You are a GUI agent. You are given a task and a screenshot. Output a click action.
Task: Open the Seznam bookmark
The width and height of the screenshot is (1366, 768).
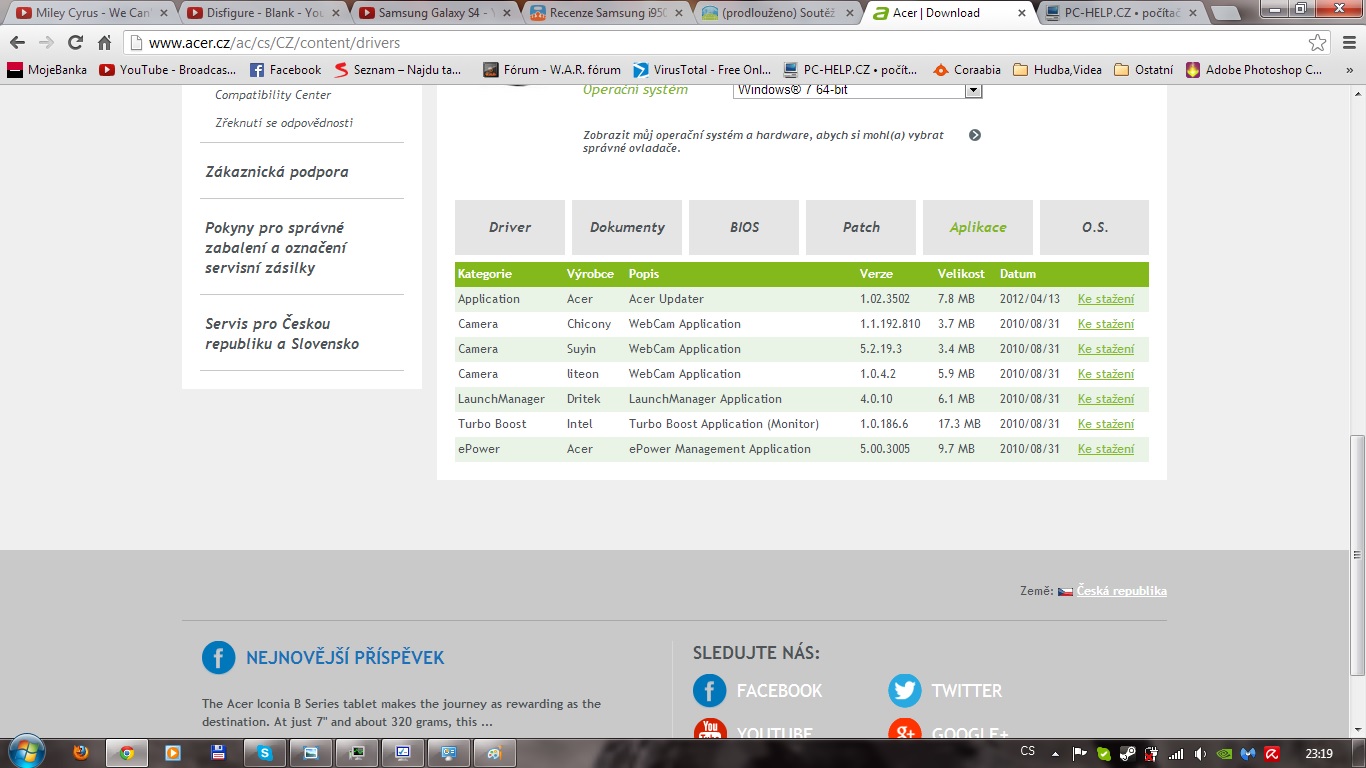pyautogui.click(x=397, y=70)
